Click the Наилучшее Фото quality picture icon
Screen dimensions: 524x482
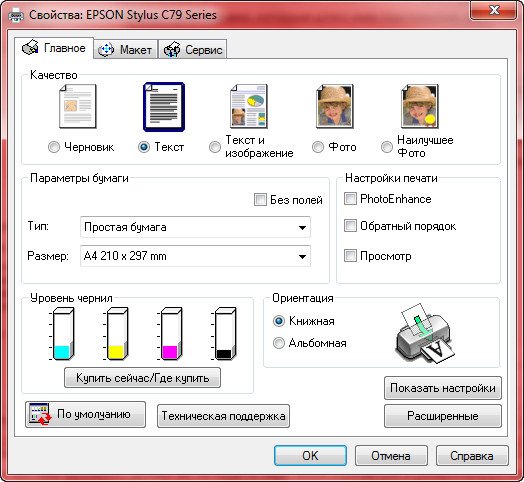(x=420, y=106)
